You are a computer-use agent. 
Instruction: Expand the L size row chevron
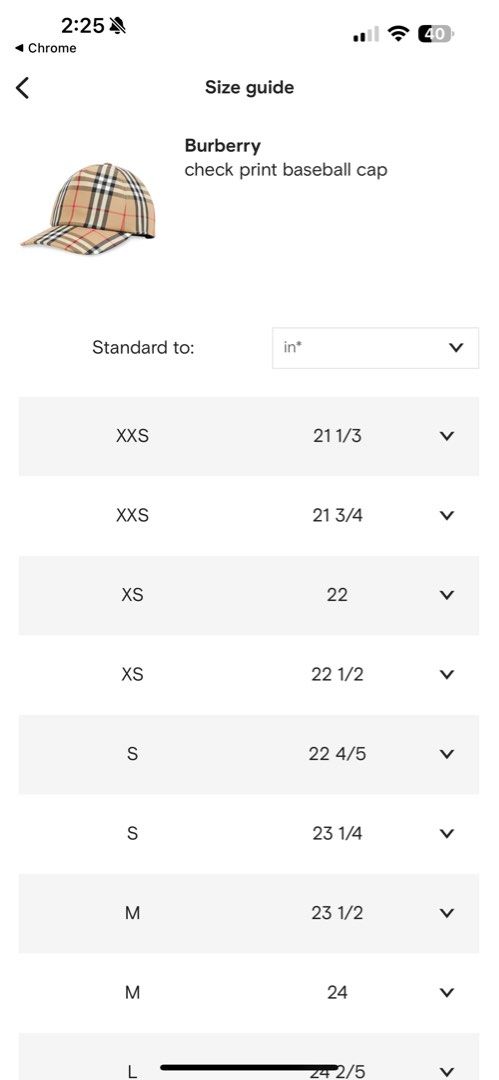tap(447, 1072)
